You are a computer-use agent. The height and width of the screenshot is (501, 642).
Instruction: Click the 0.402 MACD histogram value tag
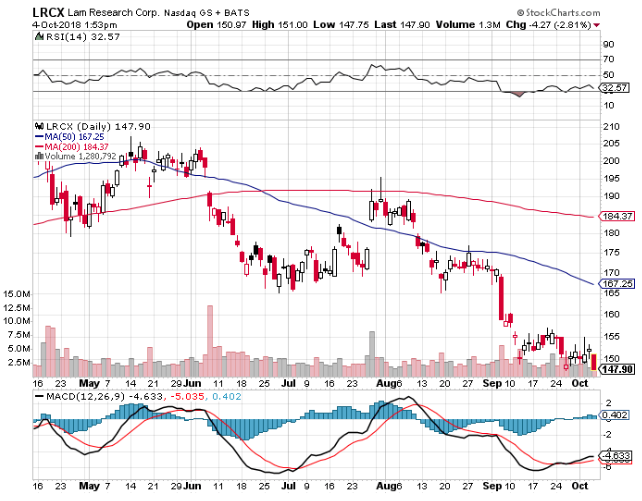coord(618,415)
